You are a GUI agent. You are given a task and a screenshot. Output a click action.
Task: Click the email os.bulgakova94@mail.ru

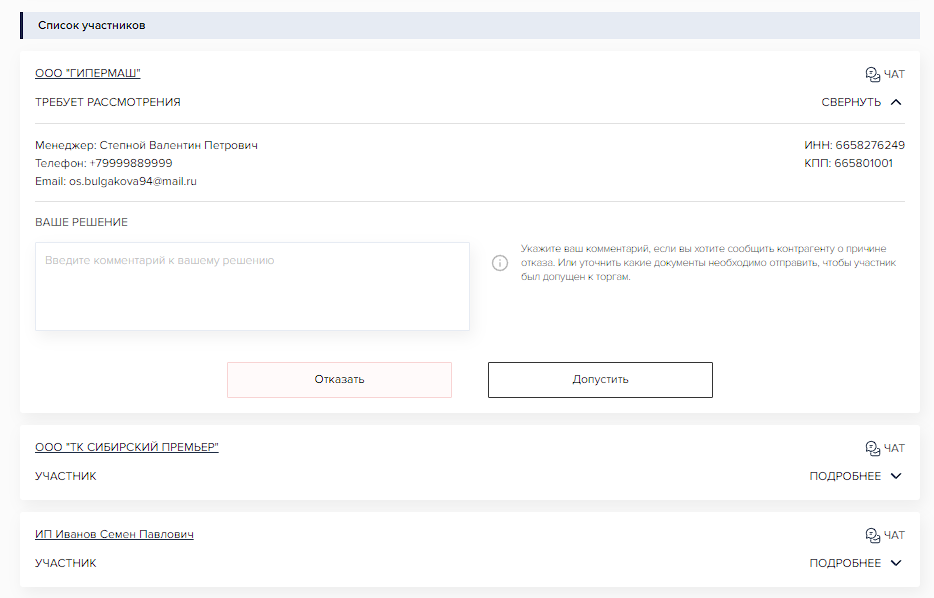click(x=132, y=181)
